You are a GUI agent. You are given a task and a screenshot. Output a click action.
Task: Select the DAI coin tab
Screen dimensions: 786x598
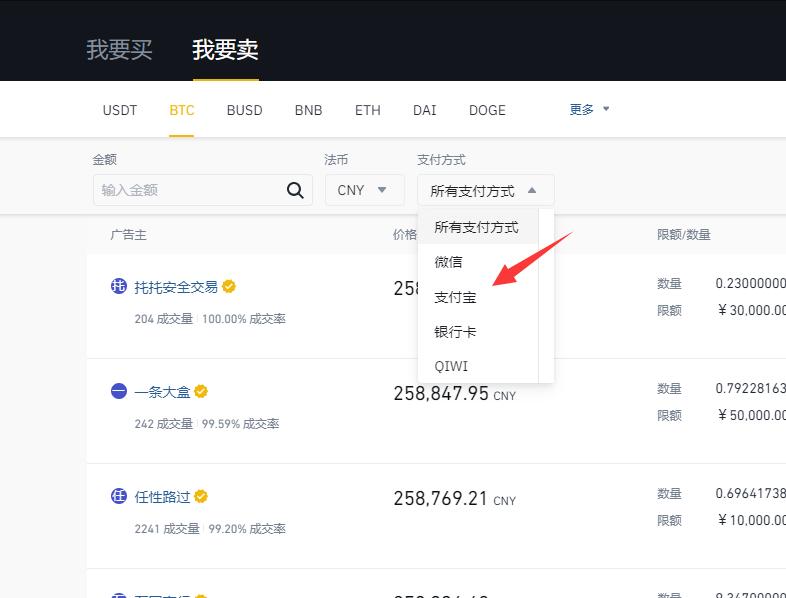click(425, 110)
